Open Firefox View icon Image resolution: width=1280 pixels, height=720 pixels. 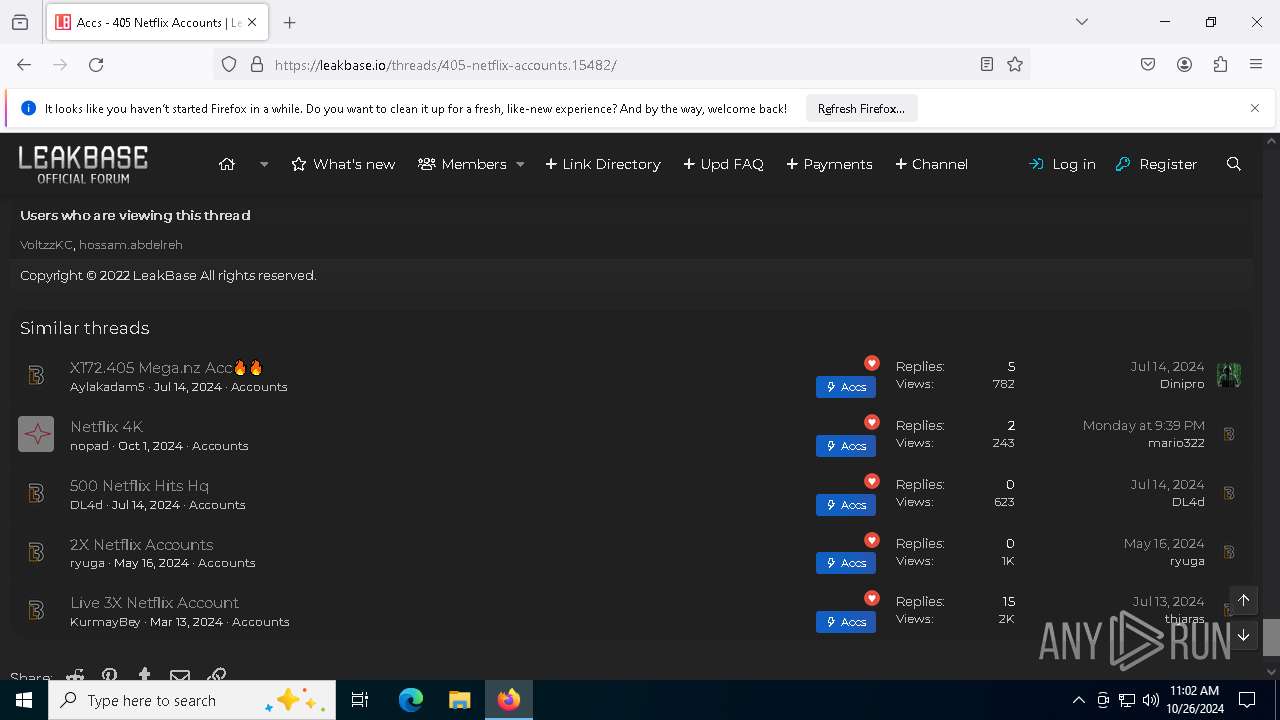tap(20, 22)
